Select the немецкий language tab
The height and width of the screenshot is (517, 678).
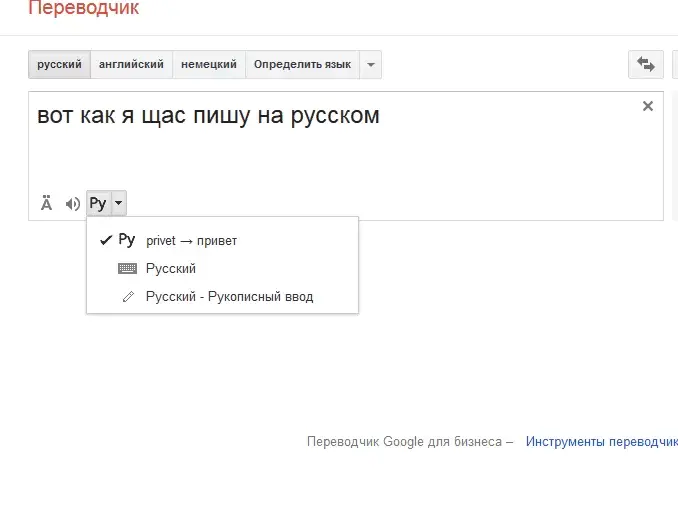[209, 64]
